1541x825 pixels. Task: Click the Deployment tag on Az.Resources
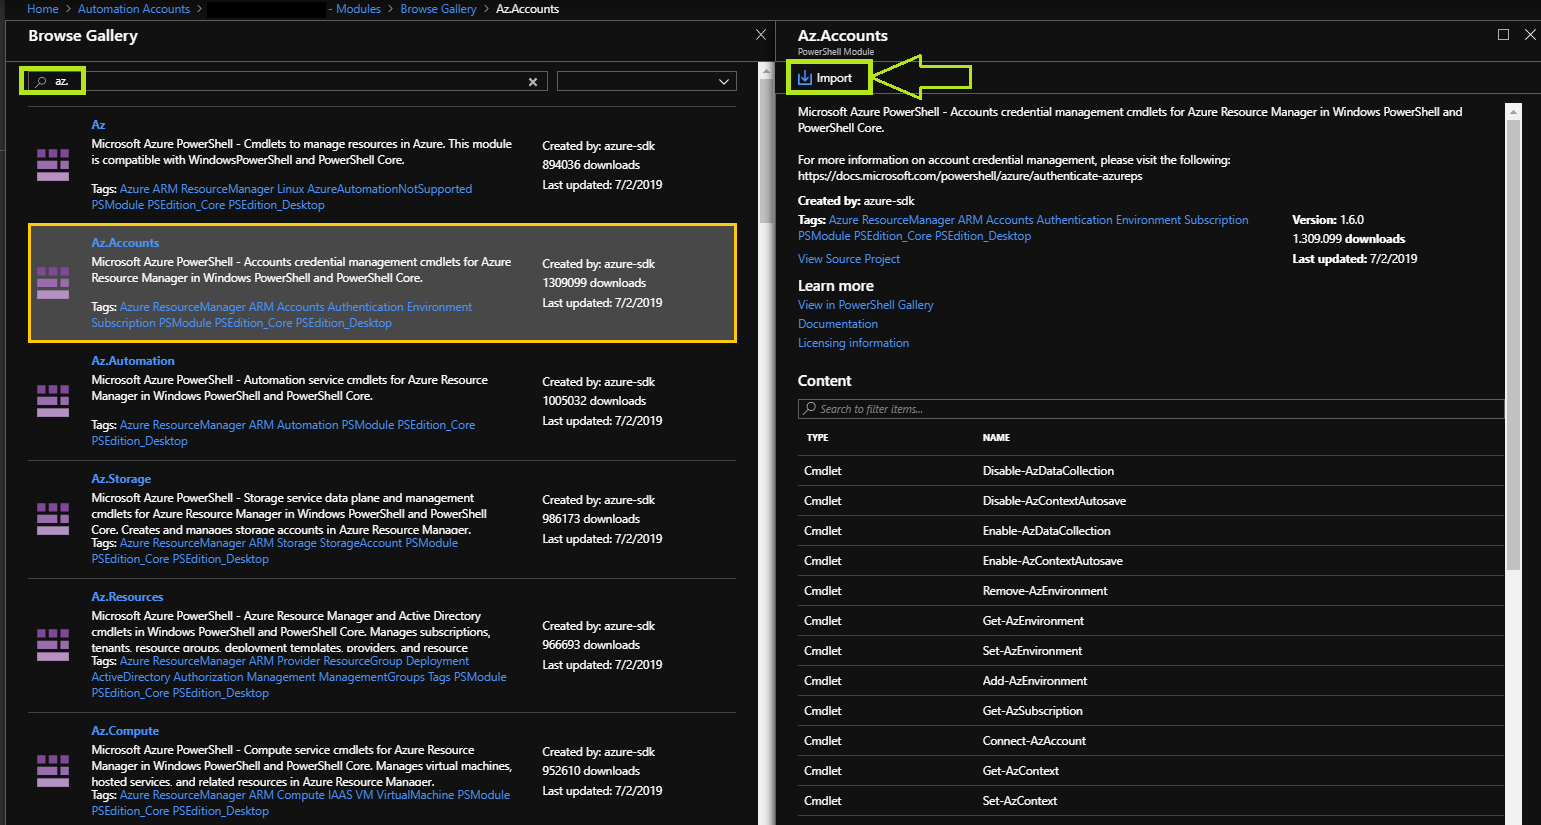coord(438,661)
